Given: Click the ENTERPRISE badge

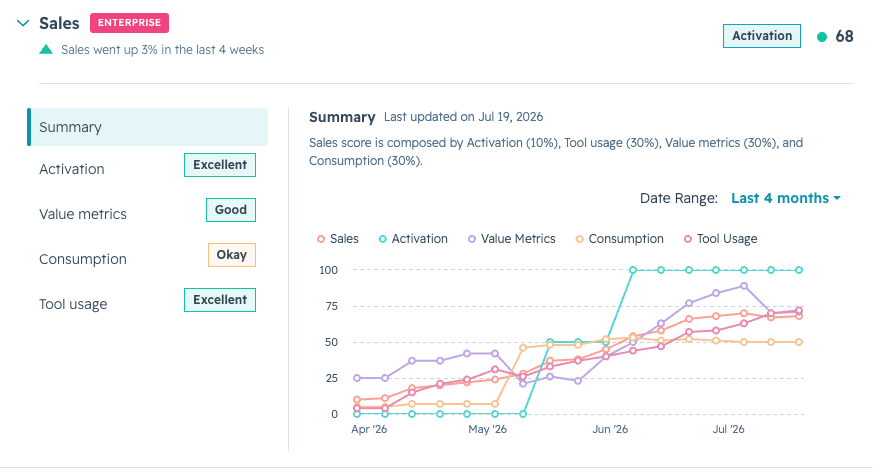Looking at the screenshot, I should [x=129, y=23].
